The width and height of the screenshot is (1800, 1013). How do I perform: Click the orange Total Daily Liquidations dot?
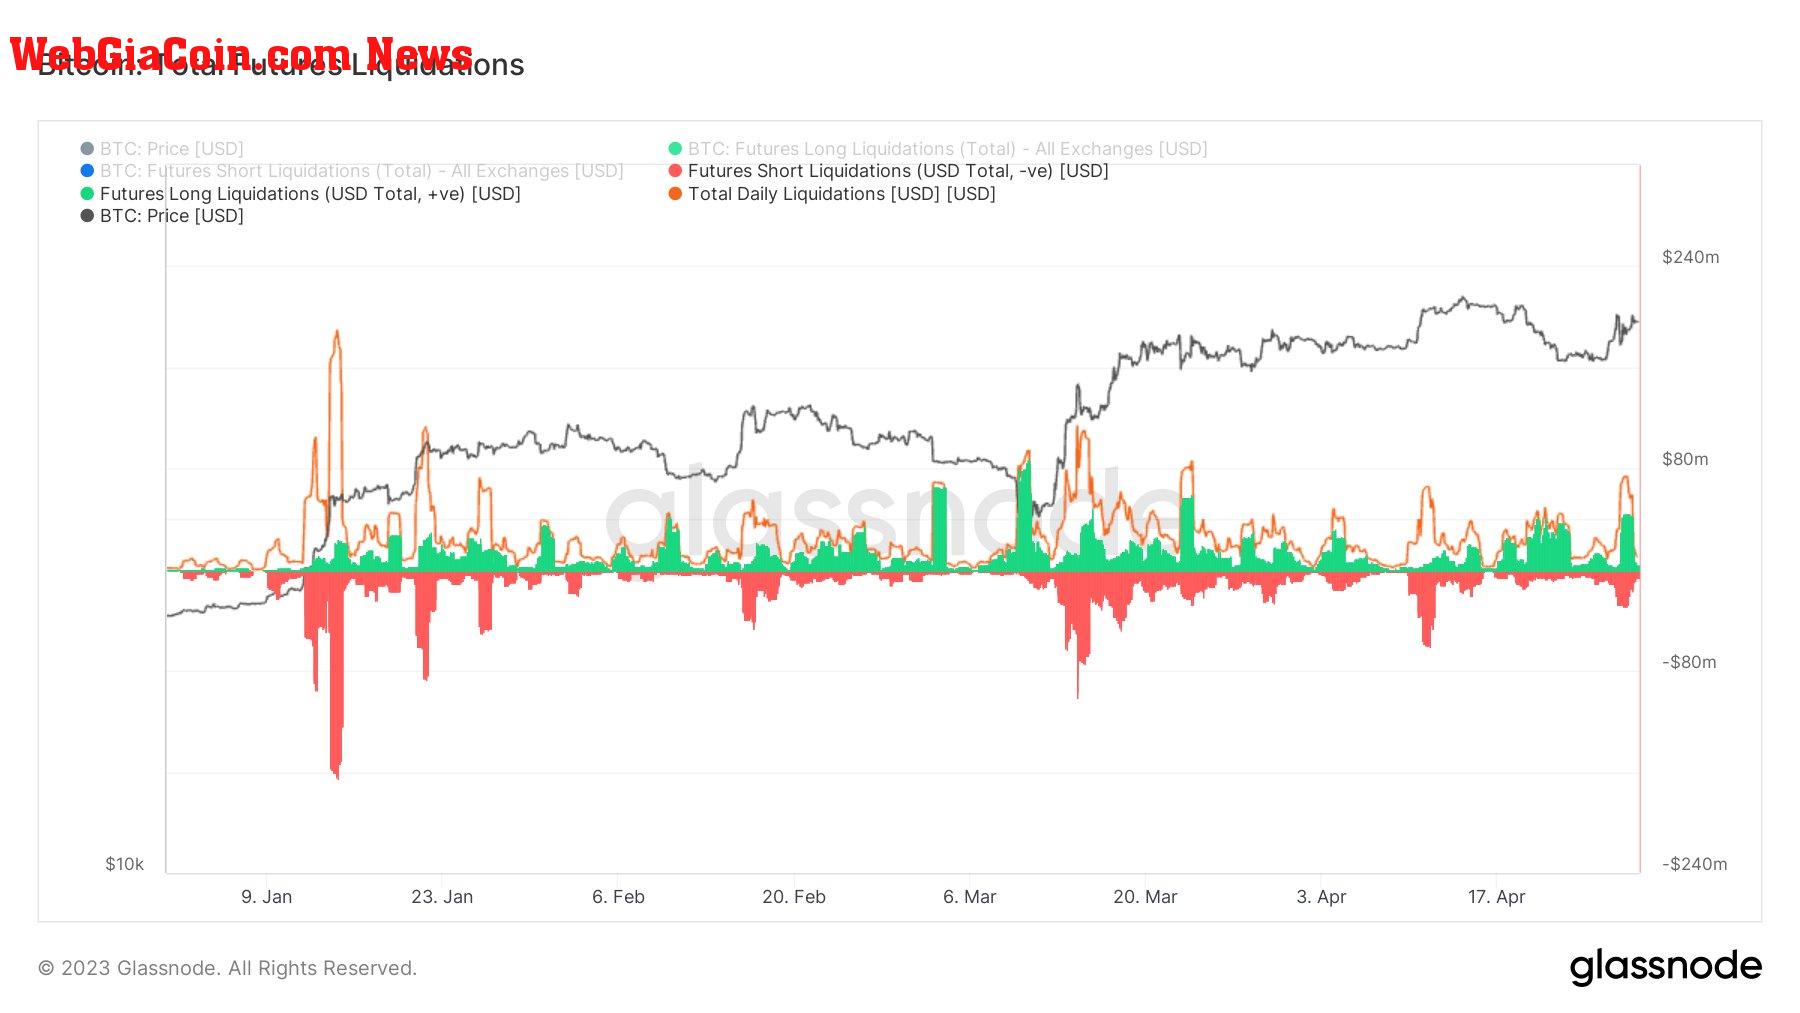[675, 194]
